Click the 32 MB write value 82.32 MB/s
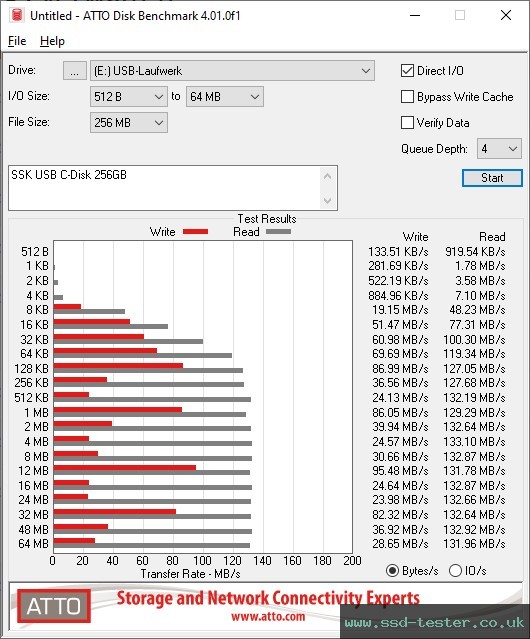This screenshot has width=530, height=639. [400, 515]
